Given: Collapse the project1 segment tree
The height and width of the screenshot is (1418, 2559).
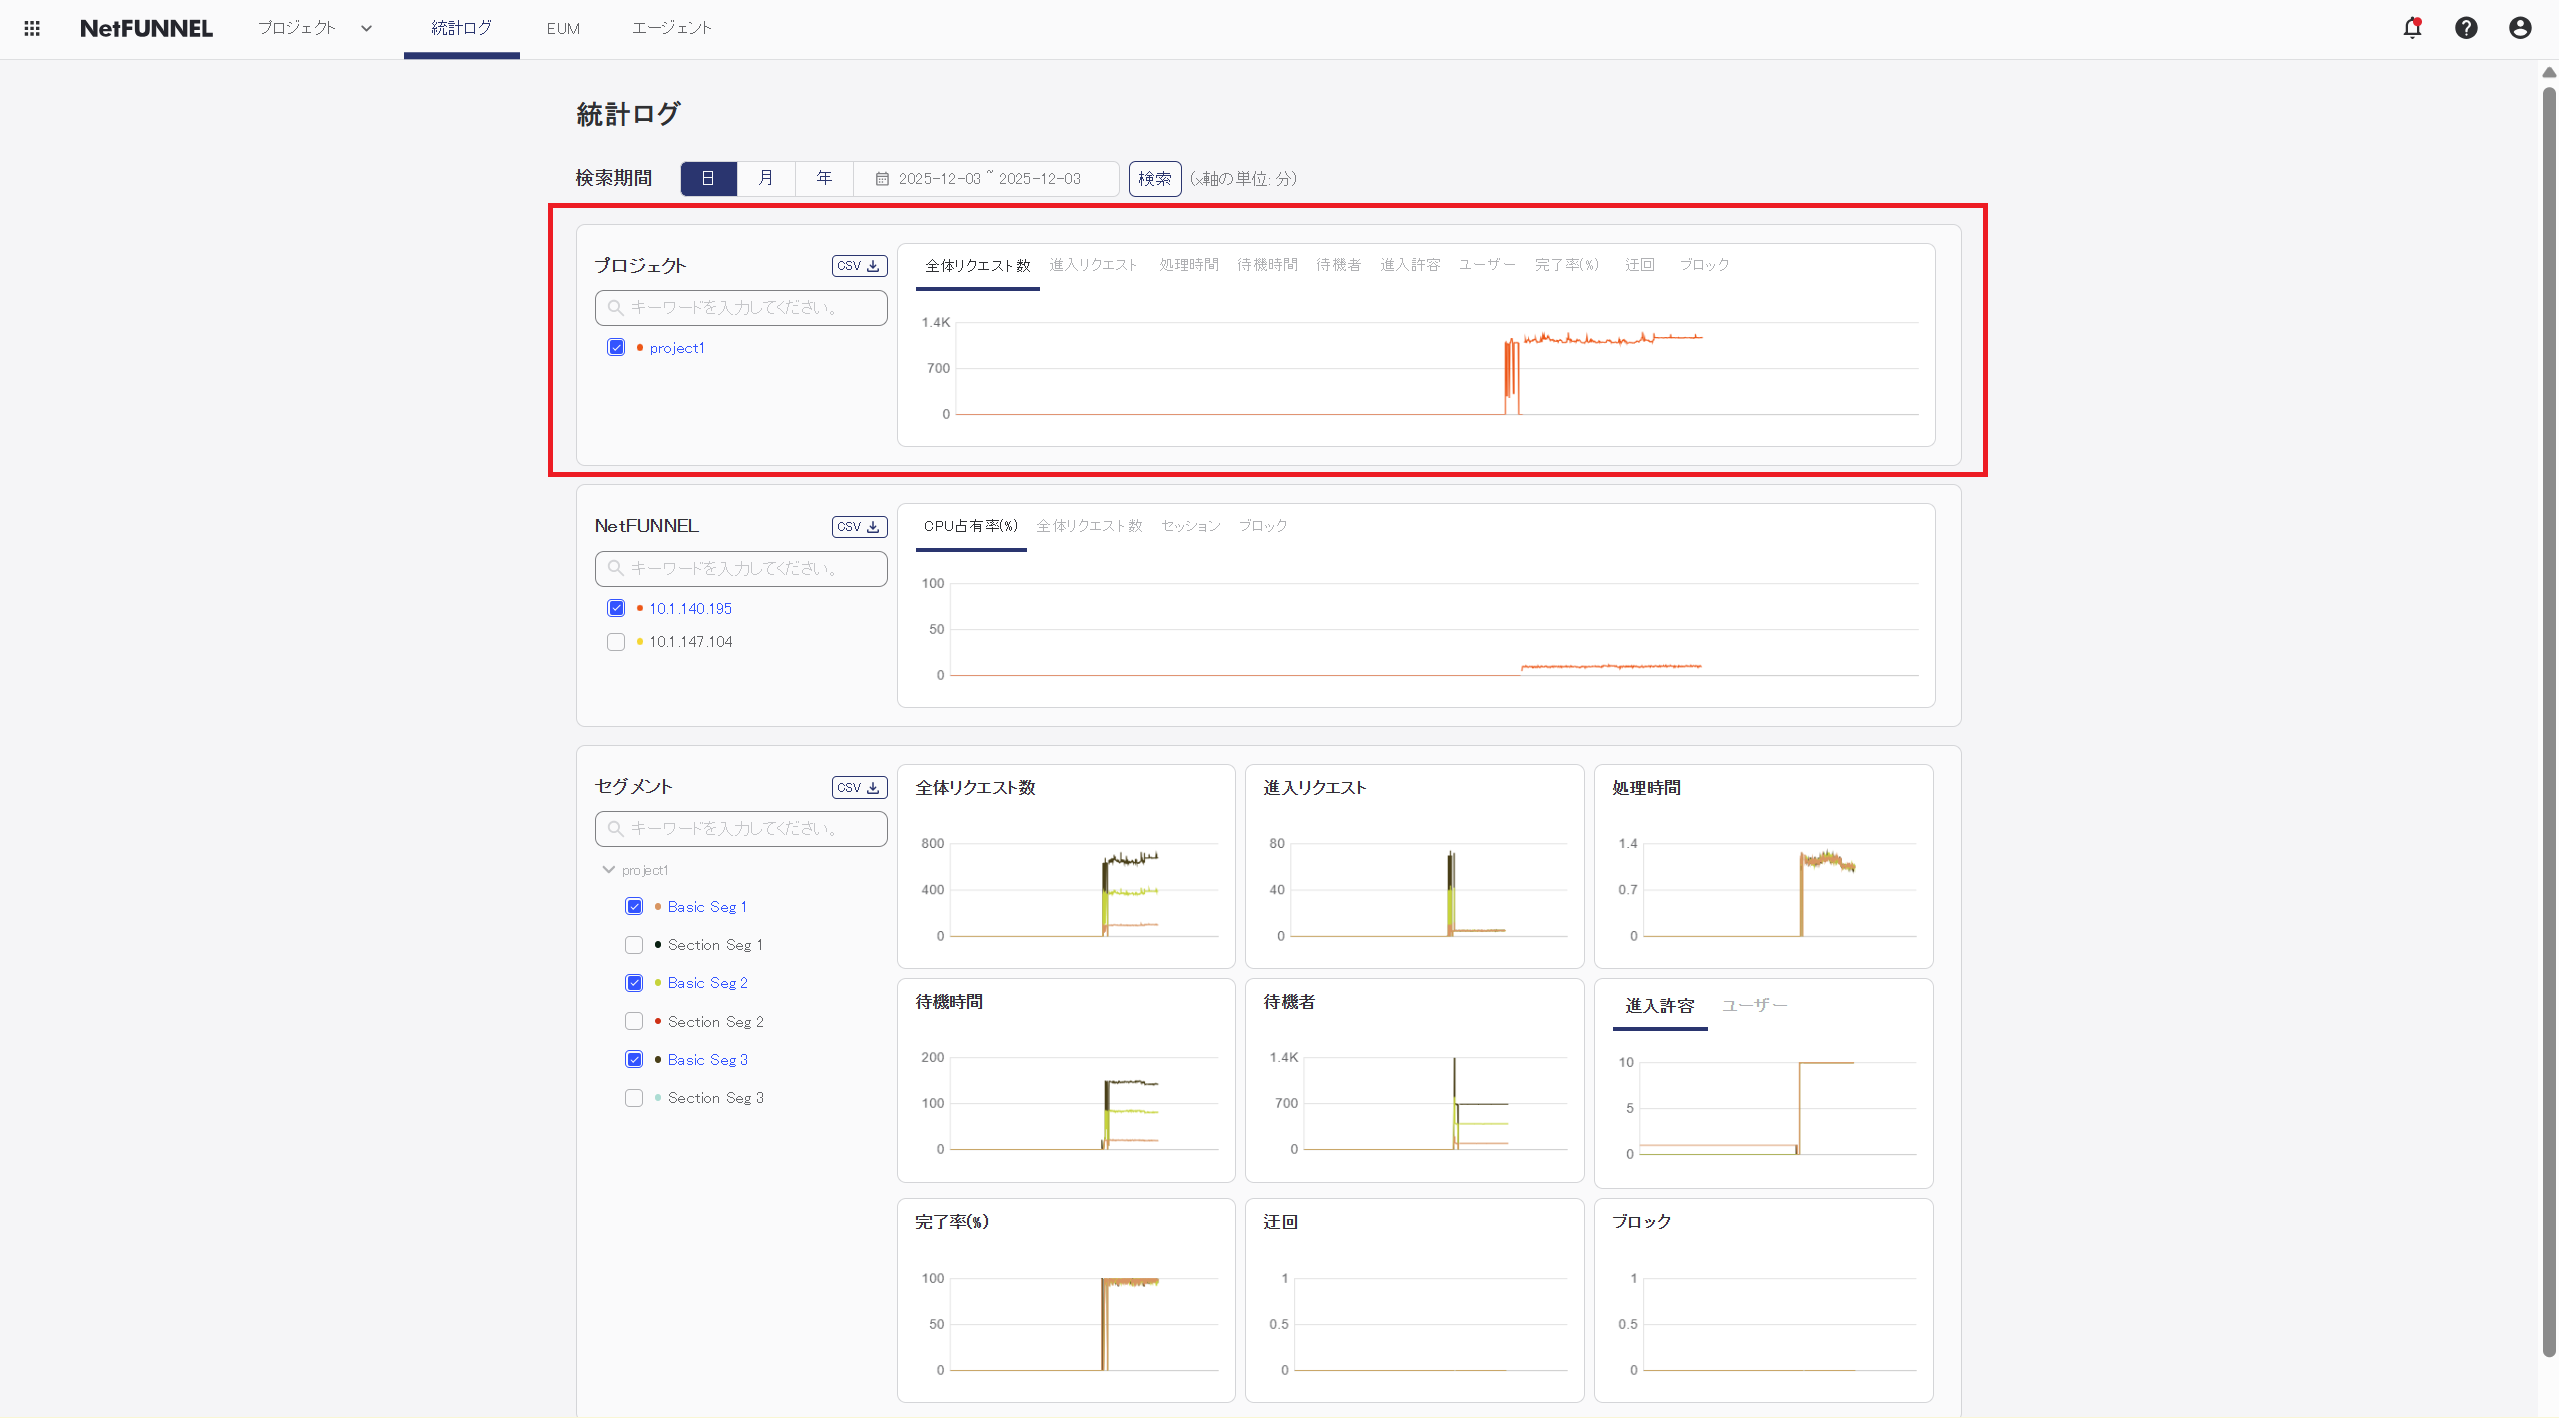Looking at the screenshot, I should pyautogui.click(x=609, y=869).
